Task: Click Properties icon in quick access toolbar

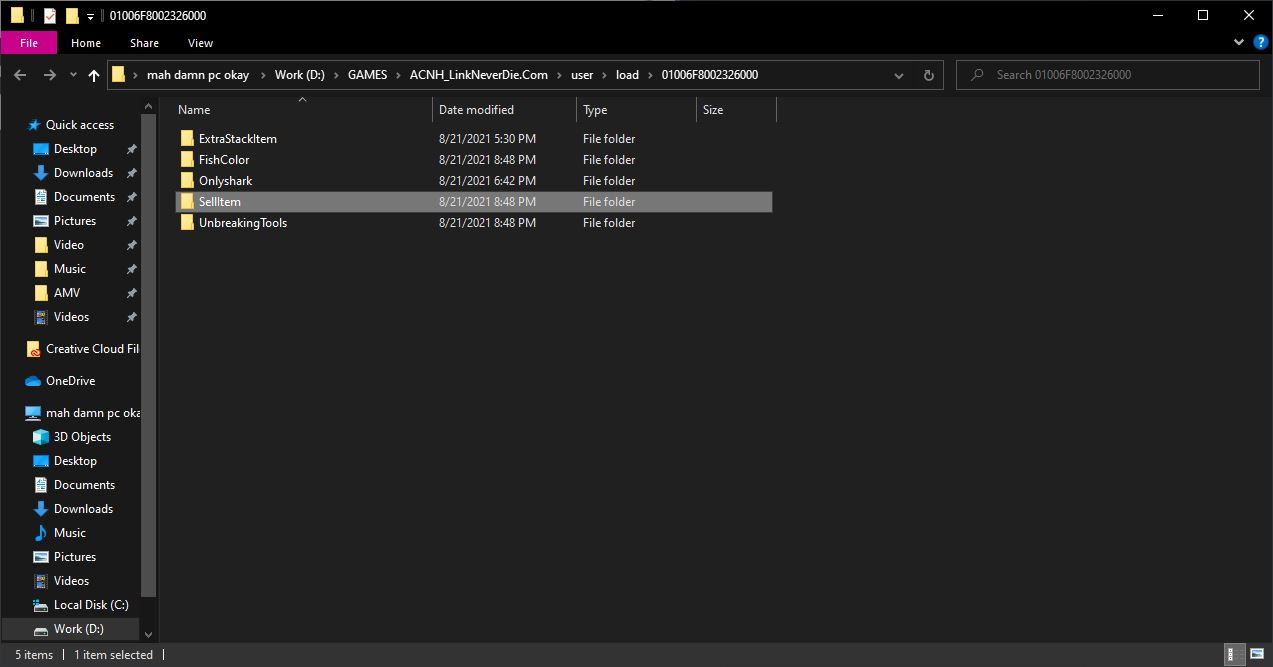Action: coord(50,16)
